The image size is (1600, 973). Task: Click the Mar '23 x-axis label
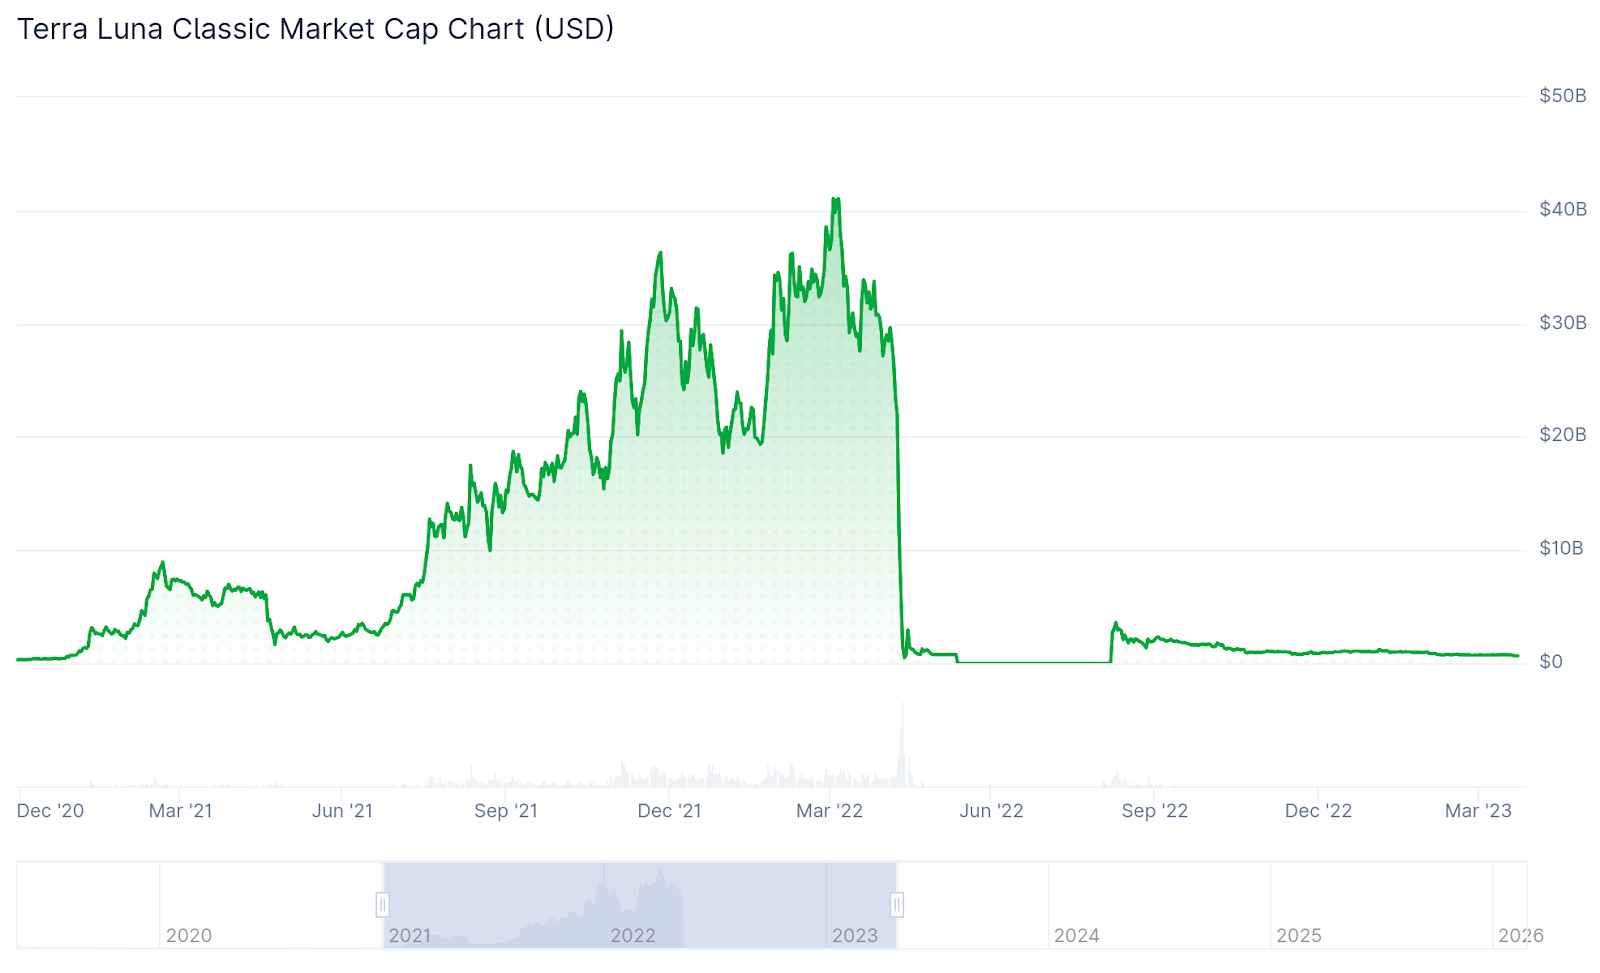[x=1478, y=811]
